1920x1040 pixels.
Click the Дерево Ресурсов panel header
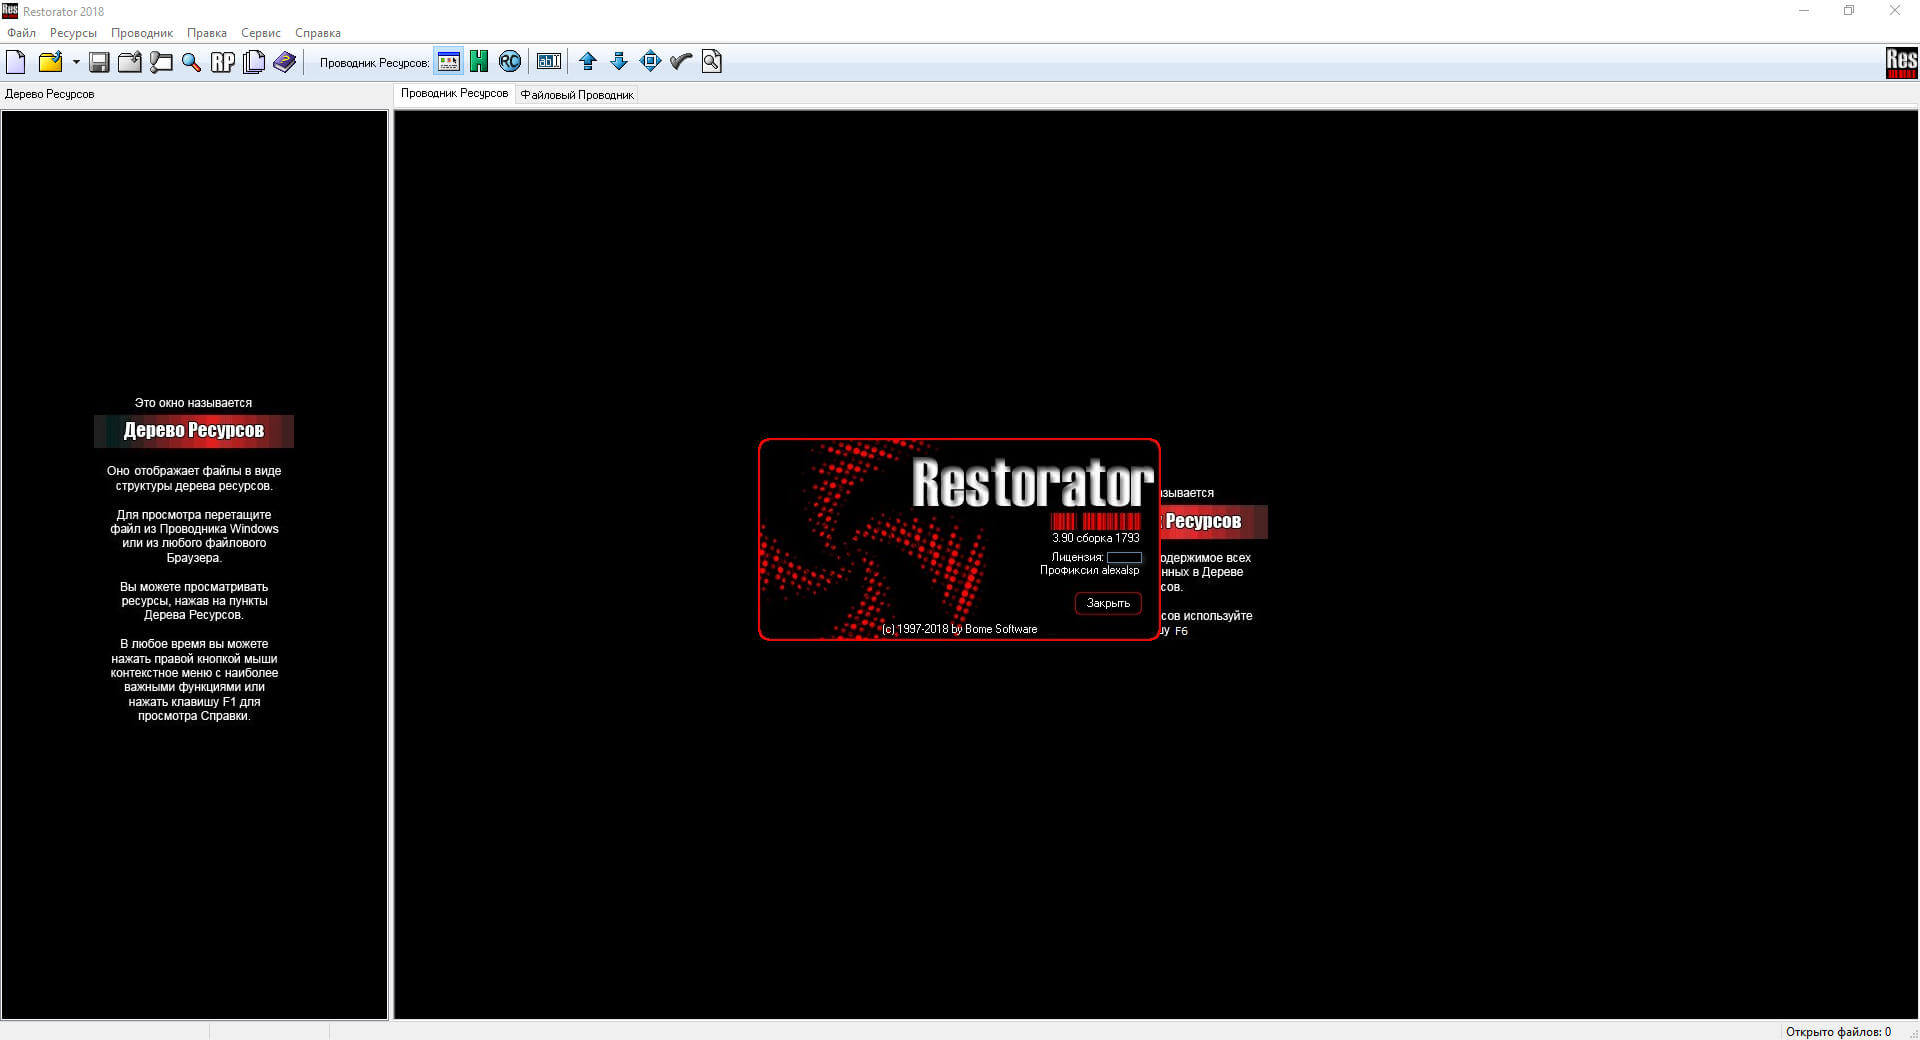(50, 94)
